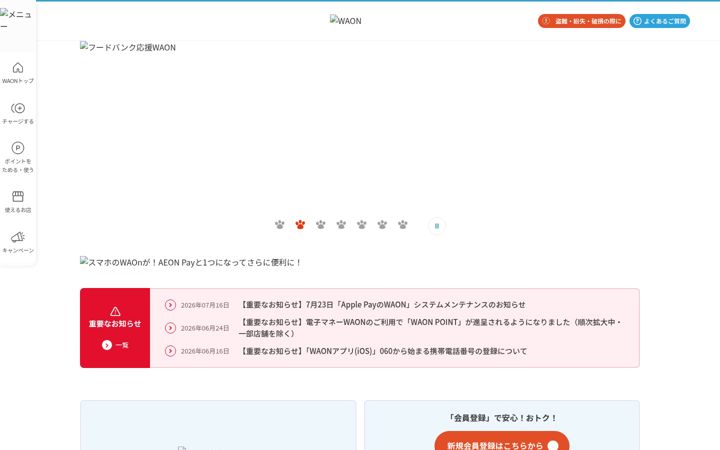The width and height of the screenshot is (720, 450).
Task: Click 新規会員登録はこちらから button
Action: coord(502,443)
